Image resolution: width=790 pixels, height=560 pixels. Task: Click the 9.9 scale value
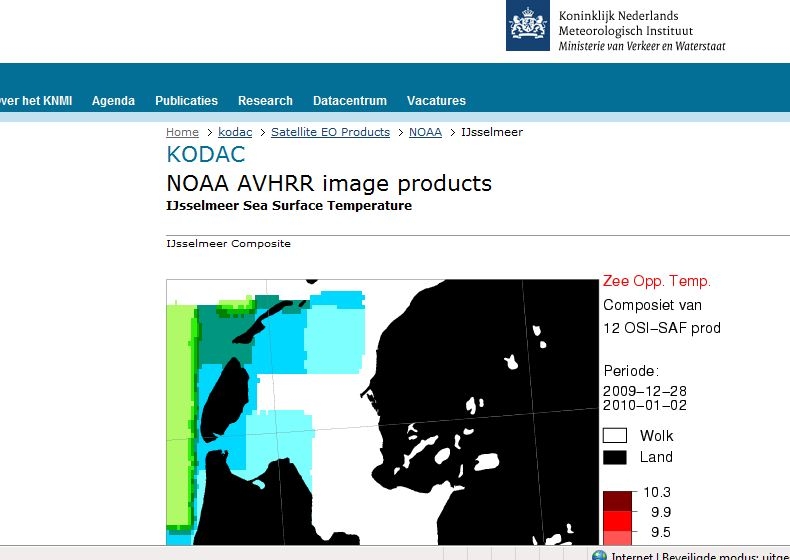click(661, 512)
